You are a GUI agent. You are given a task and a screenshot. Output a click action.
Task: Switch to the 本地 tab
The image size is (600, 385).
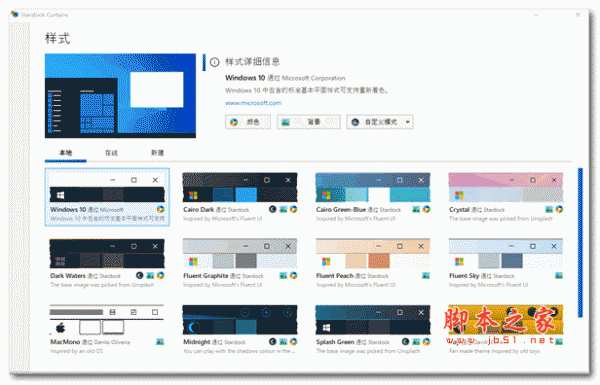tap(65, 153)
